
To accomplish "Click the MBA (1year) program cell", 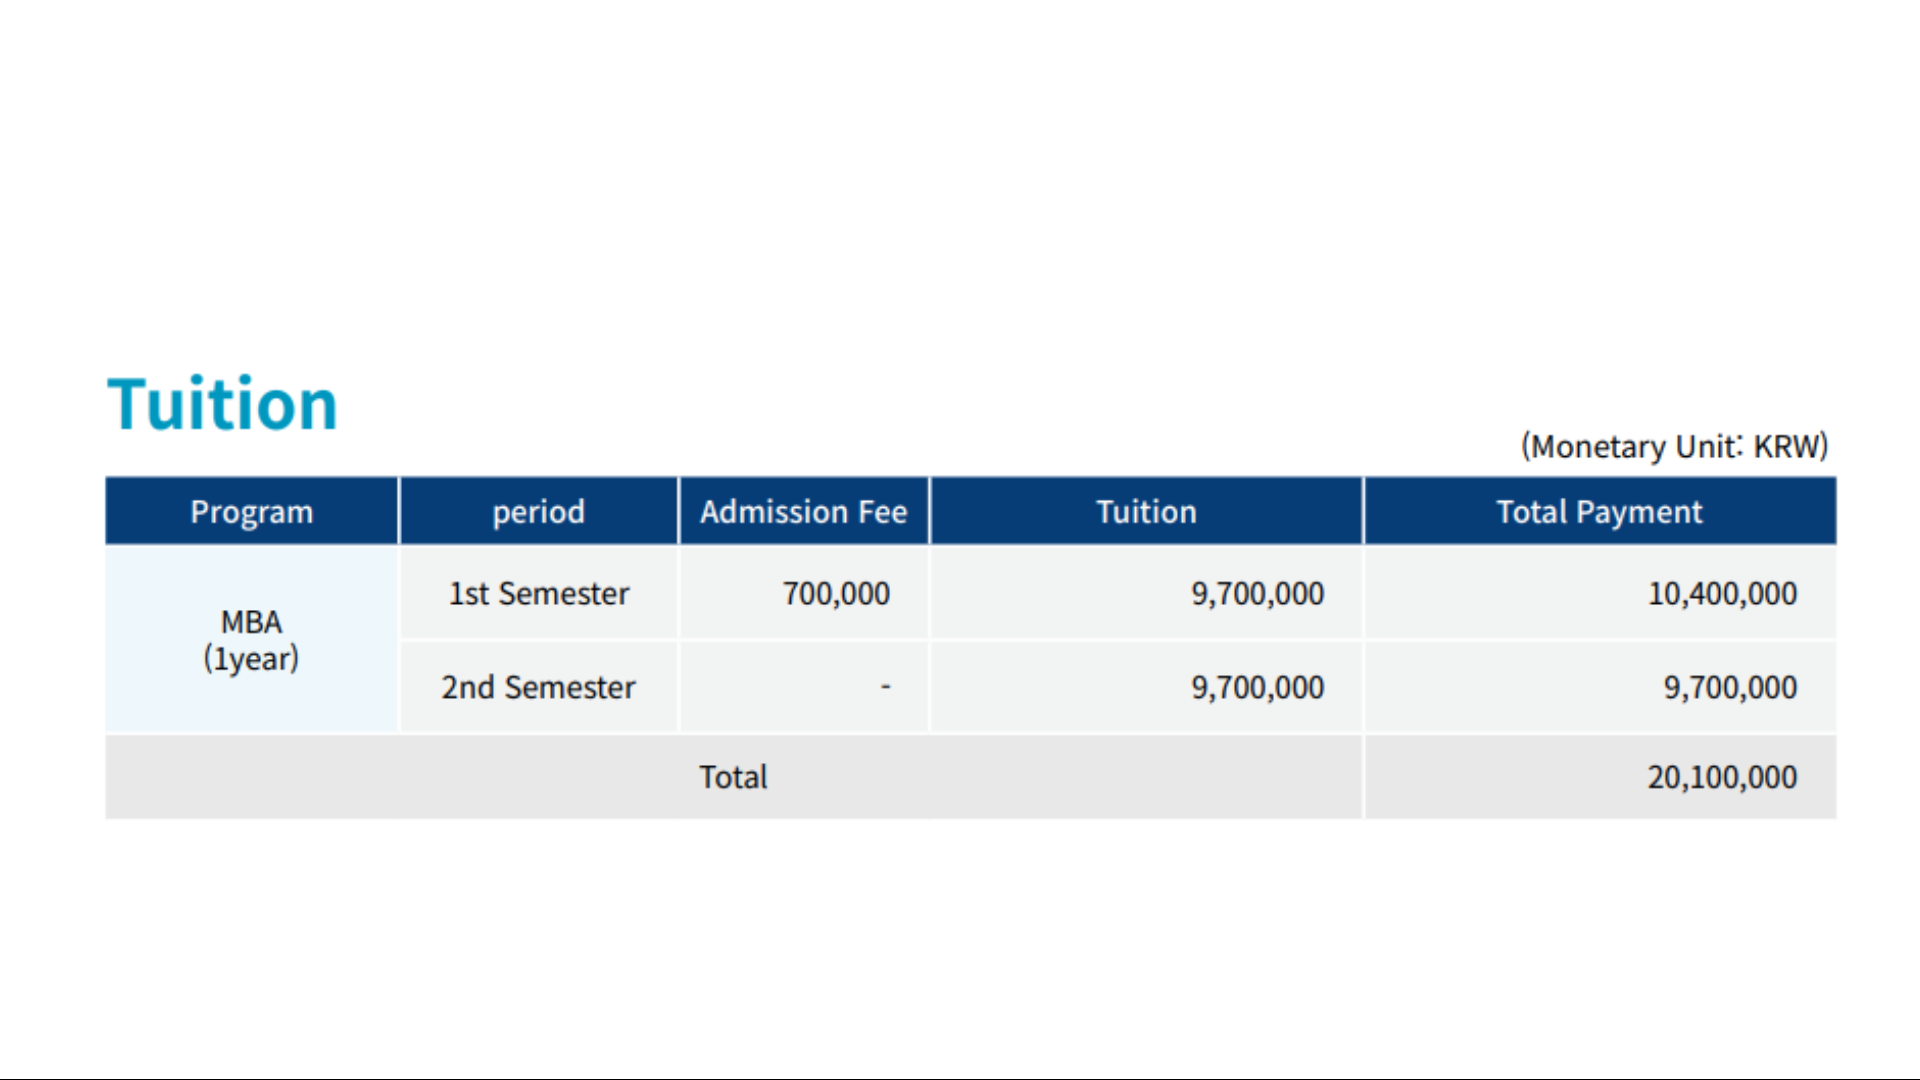I will (252, 640).
